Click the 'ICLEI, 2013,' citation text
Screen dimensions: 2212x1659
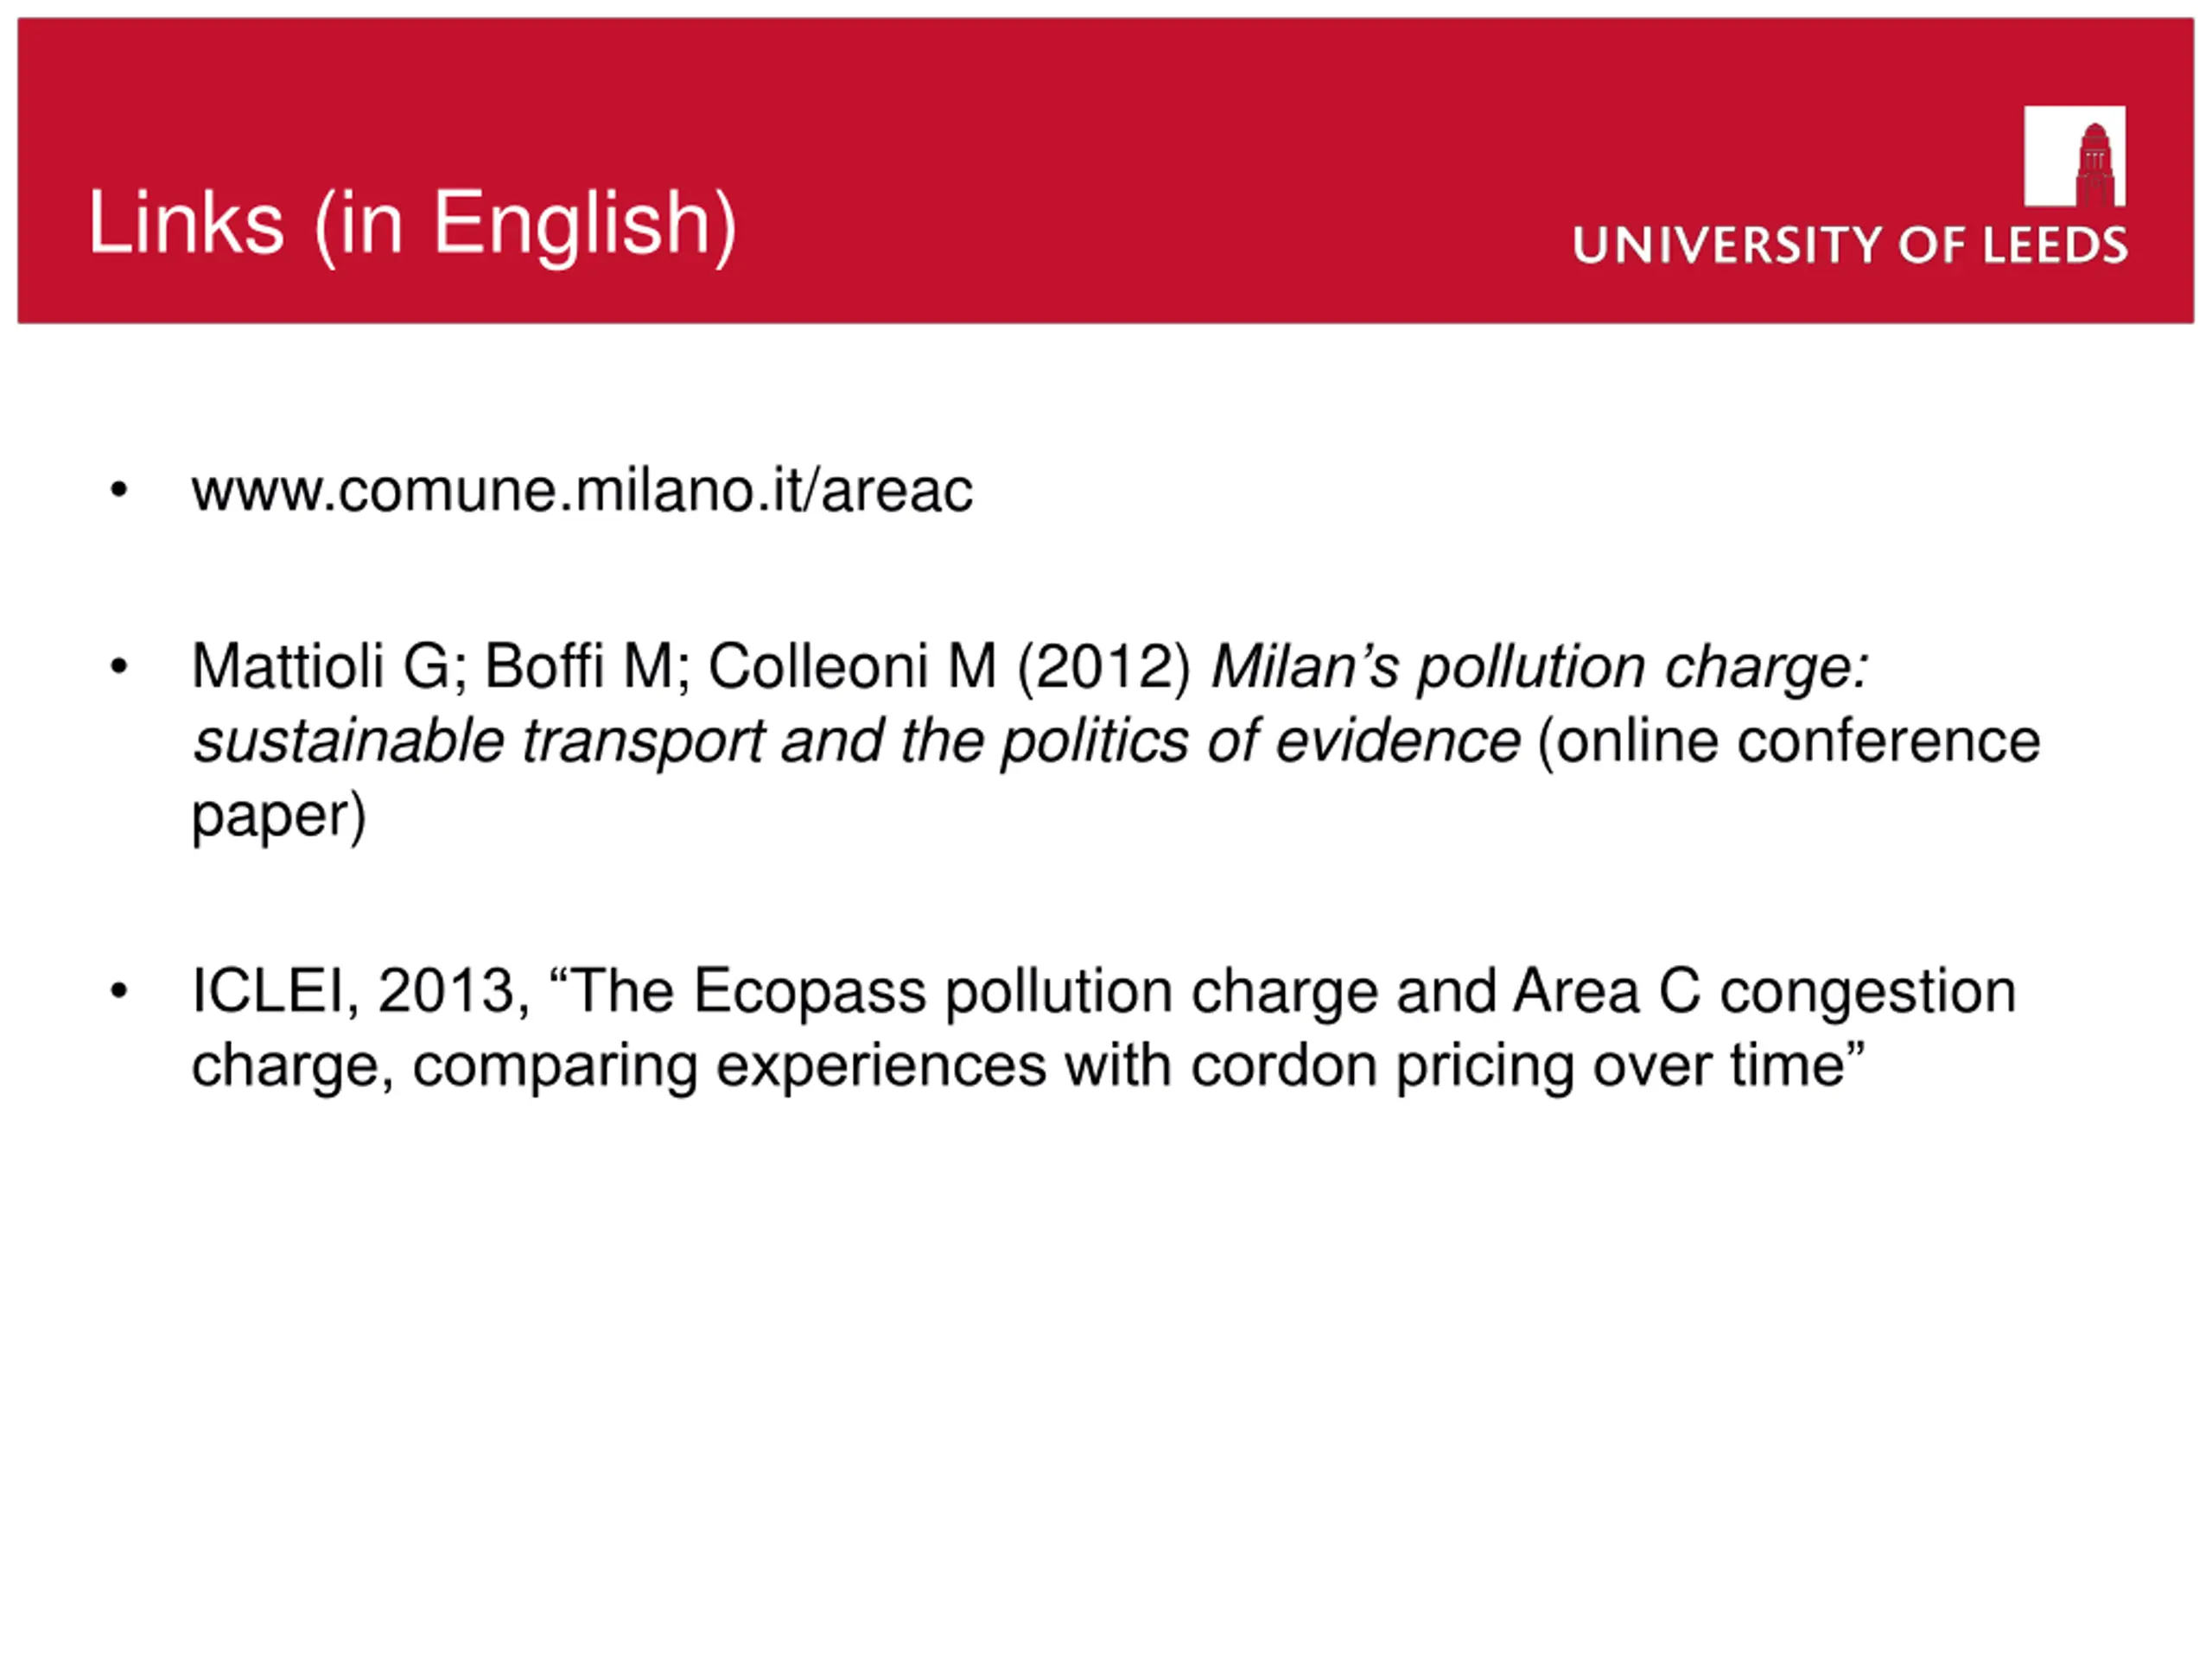tap(361, 991)
